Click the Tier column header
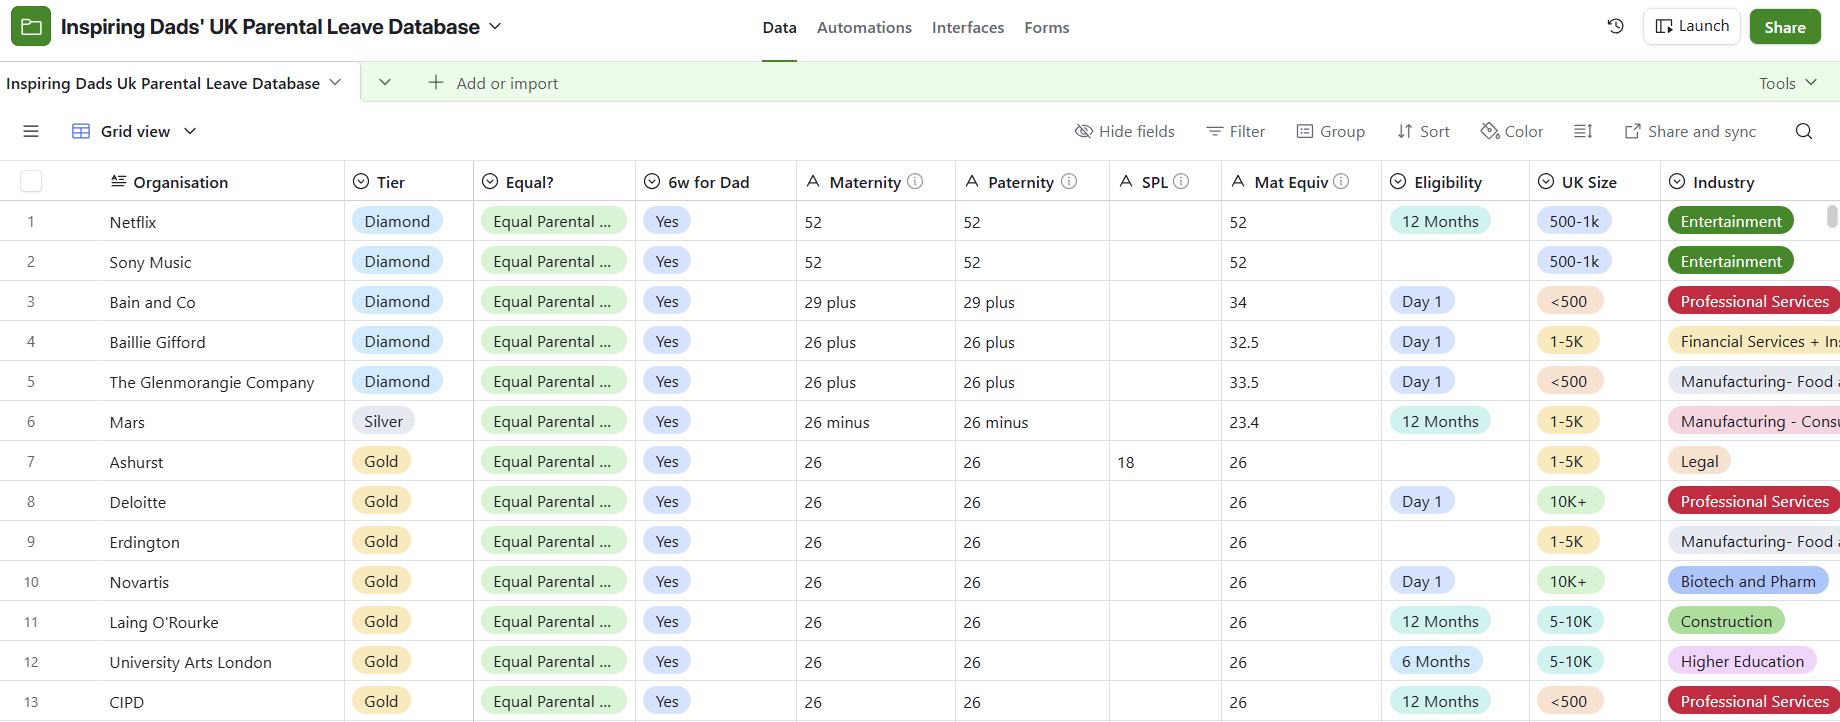Screen dimensions: 1840x722 (x=409, y=181)
